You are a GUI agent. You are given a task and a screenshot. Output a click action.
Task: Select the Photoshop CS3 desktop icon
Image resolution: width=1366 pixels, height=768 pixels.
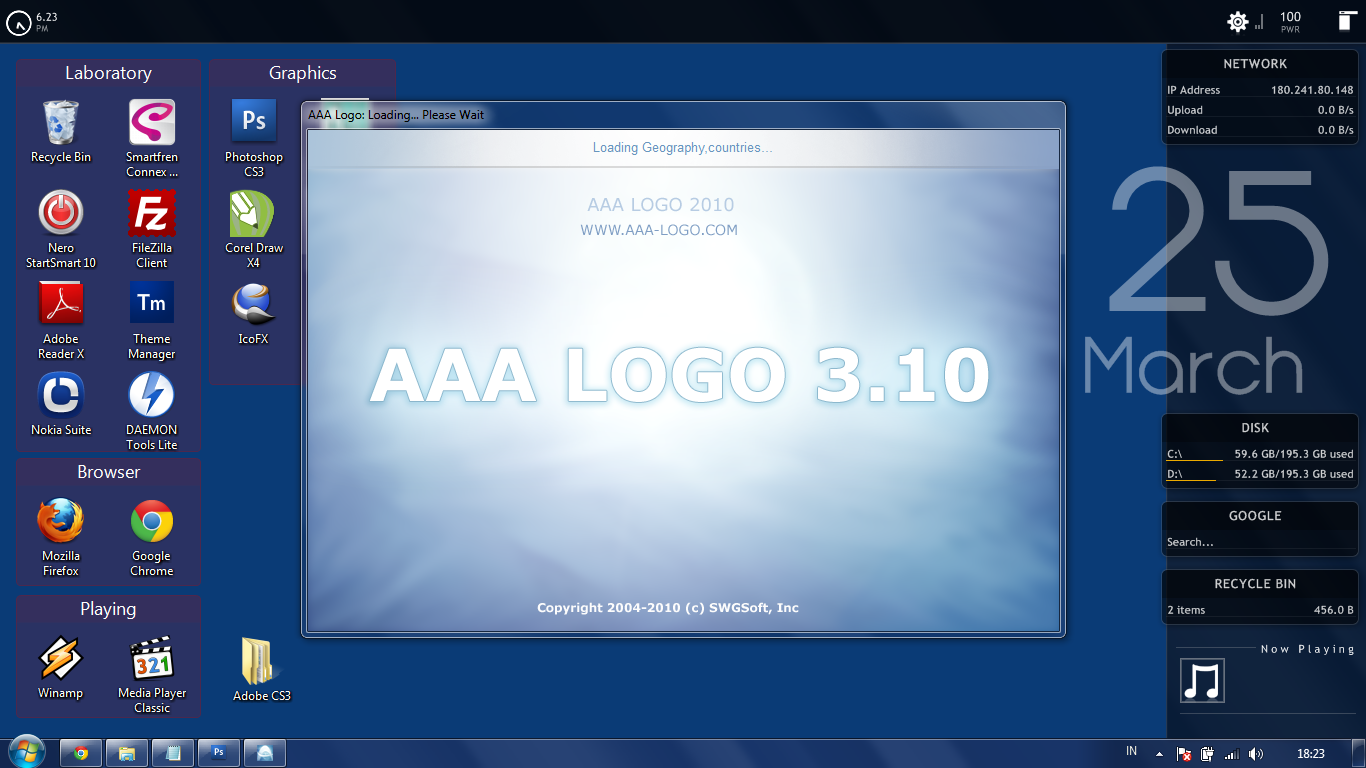(254, 138)
